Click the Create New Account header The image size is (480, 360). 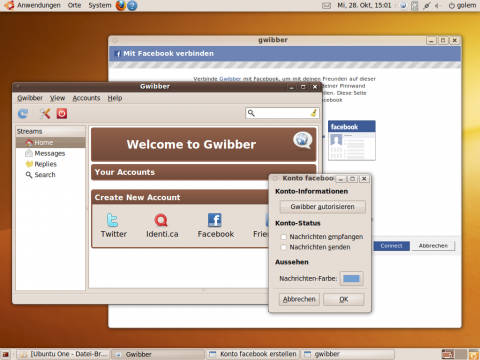coord(137,197)
